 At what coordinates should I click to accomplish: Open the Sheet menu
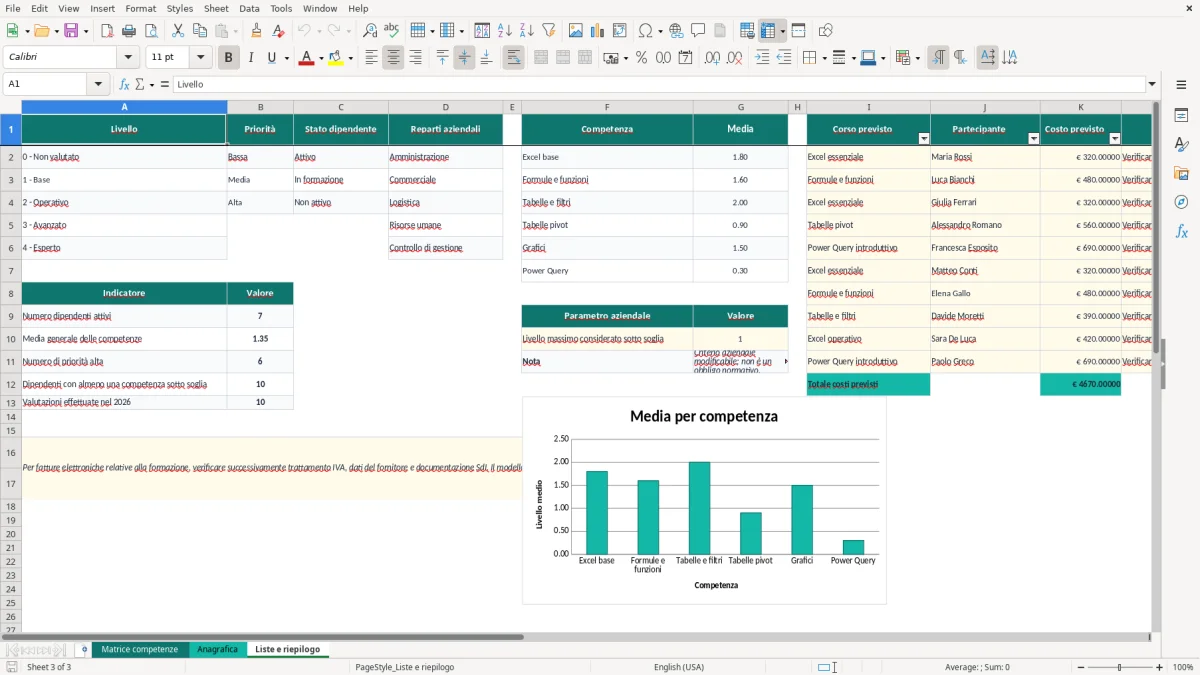pyautogui.click(x=216, y=8)
